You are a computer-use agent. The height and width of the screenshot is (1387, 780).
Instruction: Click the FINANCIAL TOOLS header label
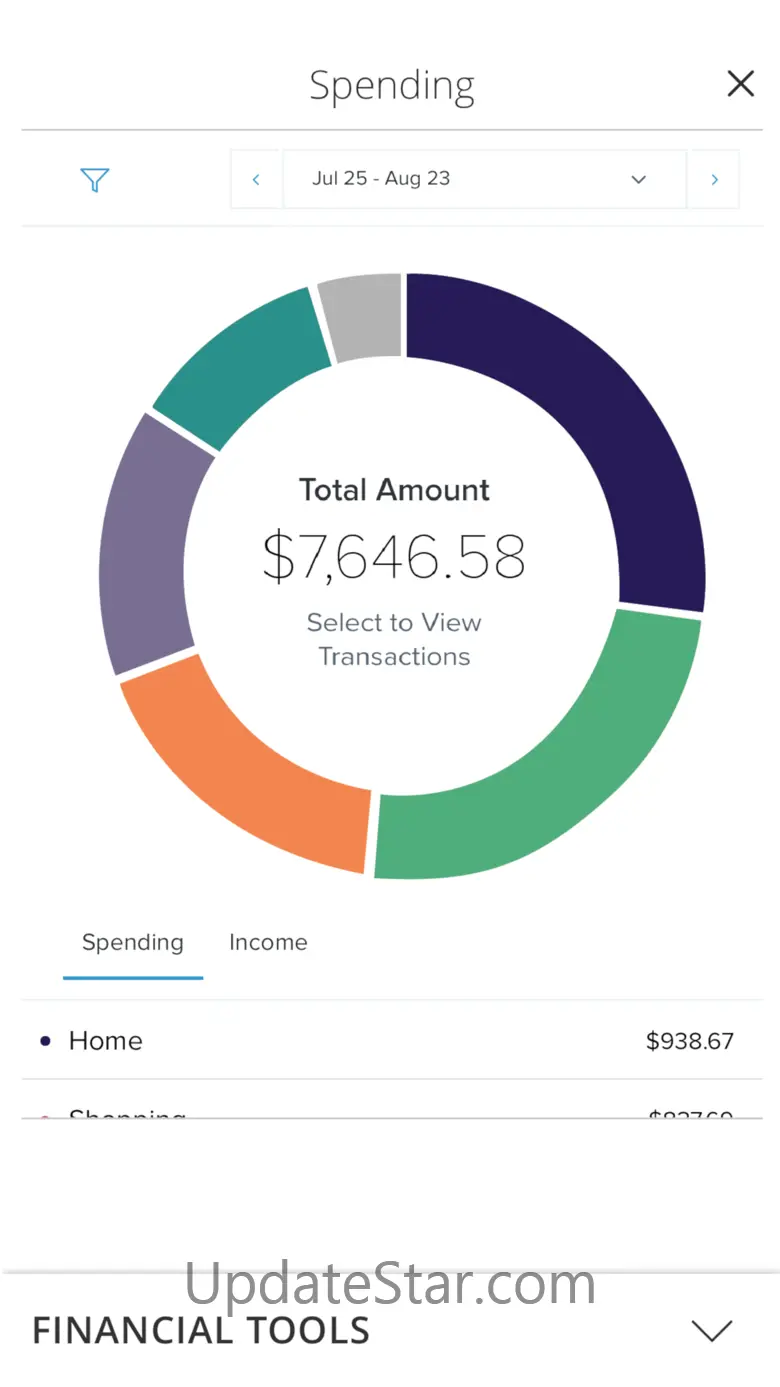pyautogui.click(x=201, y=1331)
